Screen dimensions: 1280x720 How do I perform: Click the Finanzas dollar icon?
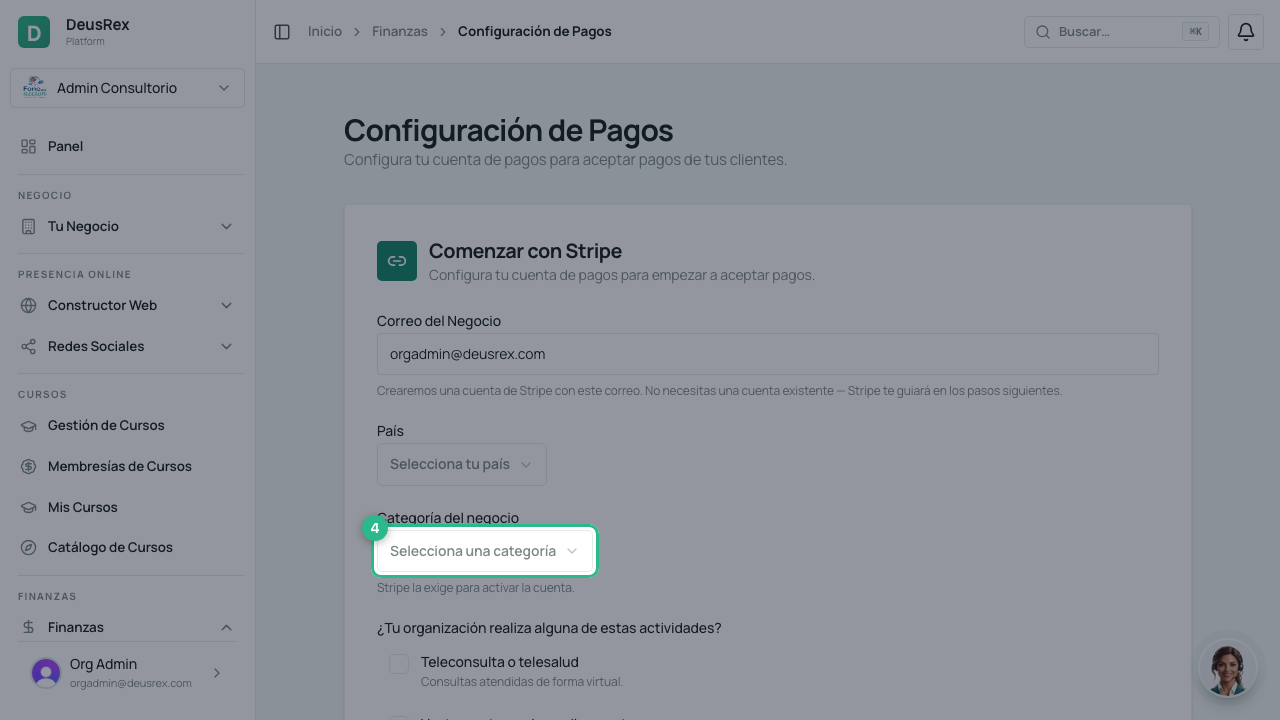click(x=28, y=627)
